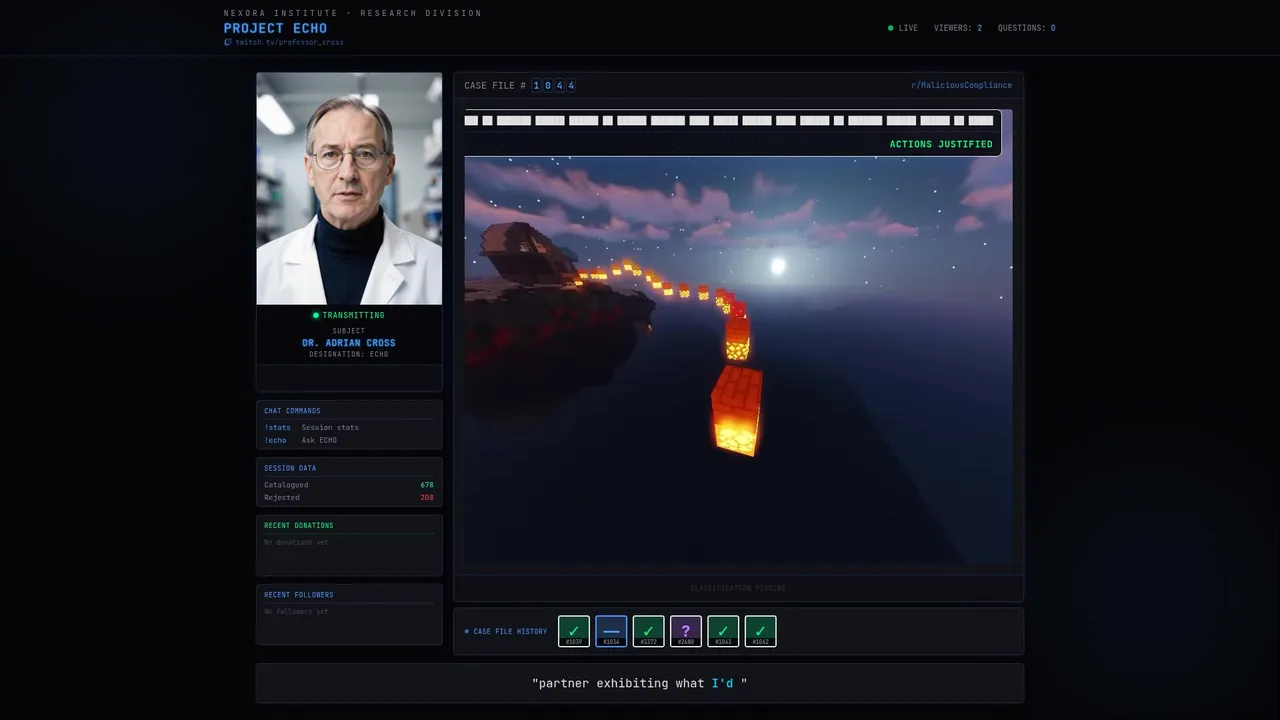
Task: Click the Catalogued count 678
Action: pos(427,485)
